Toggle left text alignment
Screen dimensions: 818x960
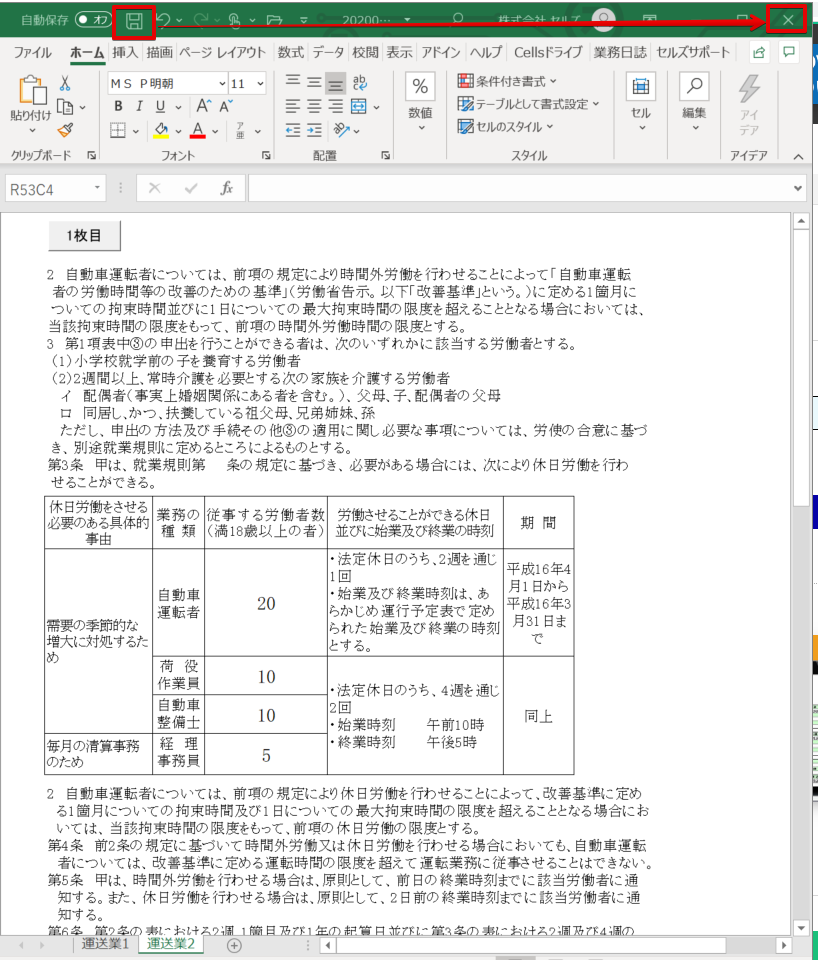[293, 107]
